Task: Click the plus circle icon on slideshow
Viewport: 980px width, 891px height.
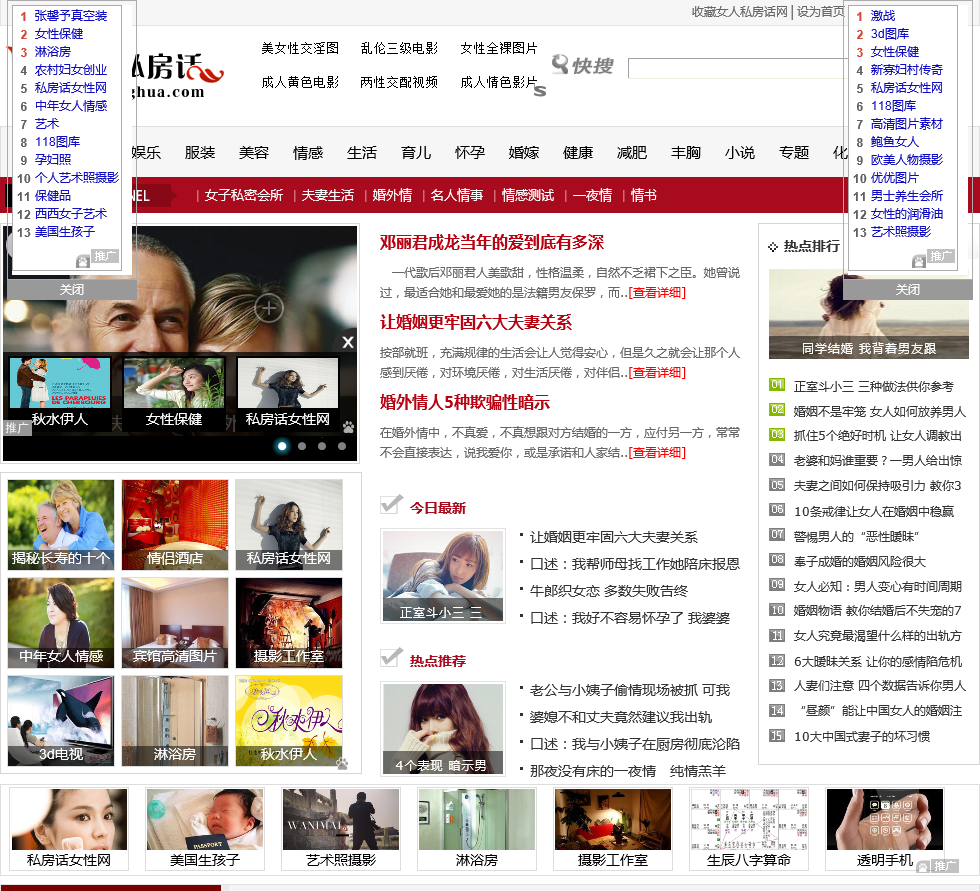Action: coord(269,308)
